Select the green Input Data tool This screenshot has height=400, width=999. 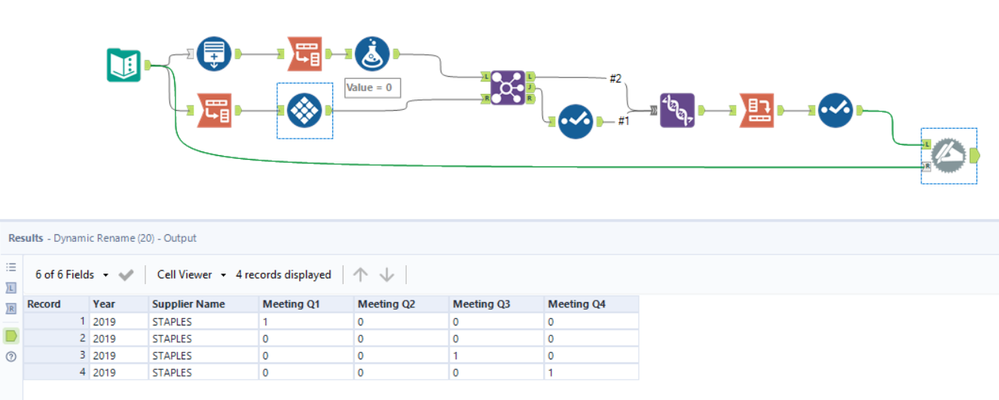point(124,65)
